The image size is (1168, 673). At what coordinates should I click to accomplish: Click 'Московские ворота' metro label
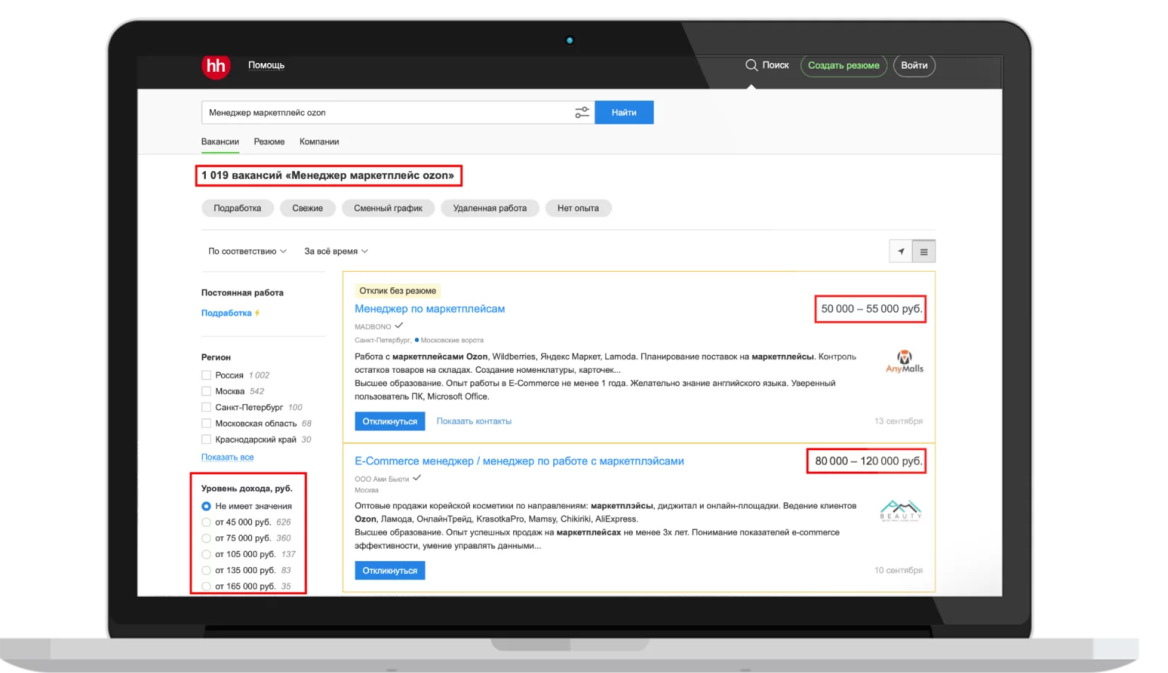(x=452, y=340)
